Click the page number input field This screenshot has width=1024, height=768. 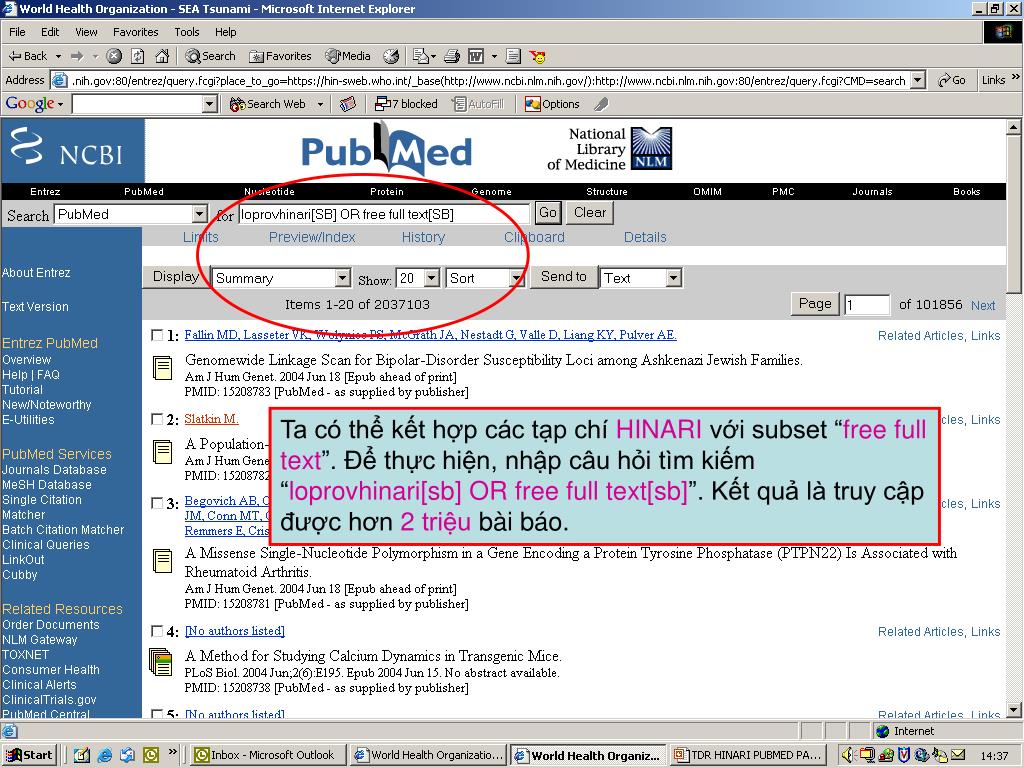(867, 305)
